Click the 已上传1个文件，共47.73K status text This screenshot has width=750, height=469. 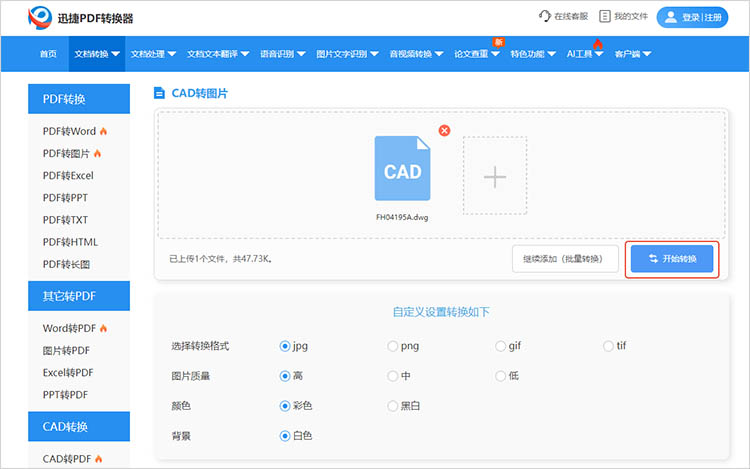(x=221, y=259)
